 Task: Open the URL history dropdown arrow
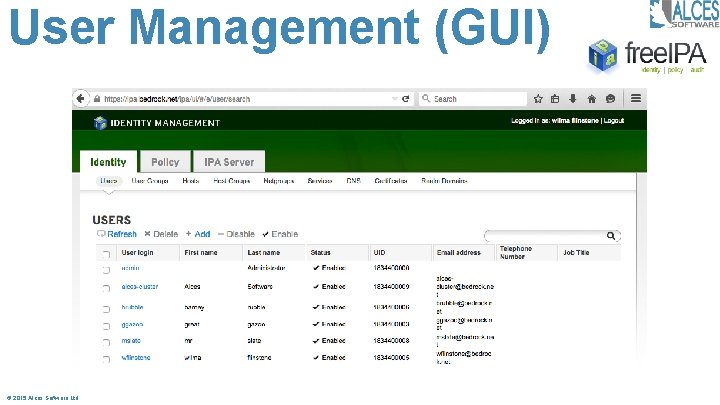pyautogui.click(x=394, y=99)
